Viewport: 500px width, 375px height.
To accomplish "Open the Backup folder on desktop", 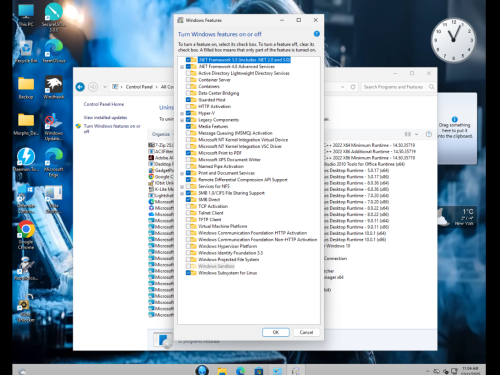I will 26,88.
